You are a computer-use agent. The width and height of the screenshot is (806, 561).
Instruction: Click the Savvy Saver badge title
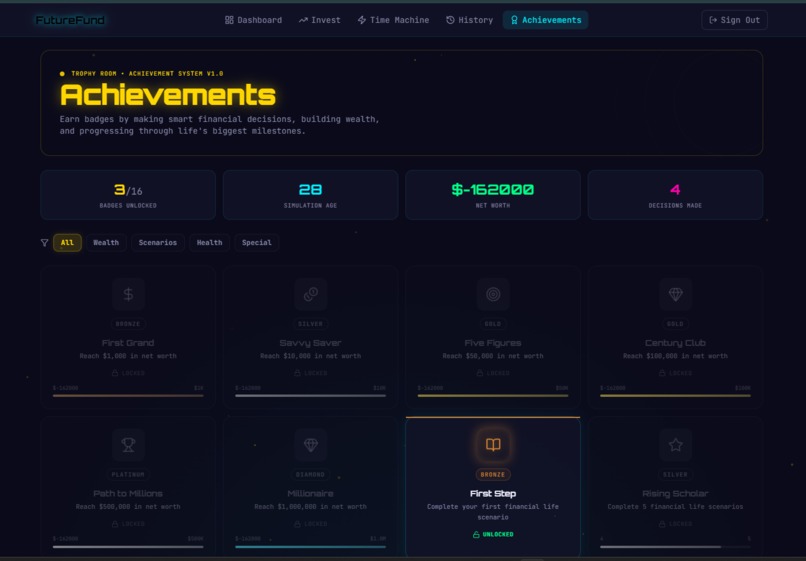[310, 343]
